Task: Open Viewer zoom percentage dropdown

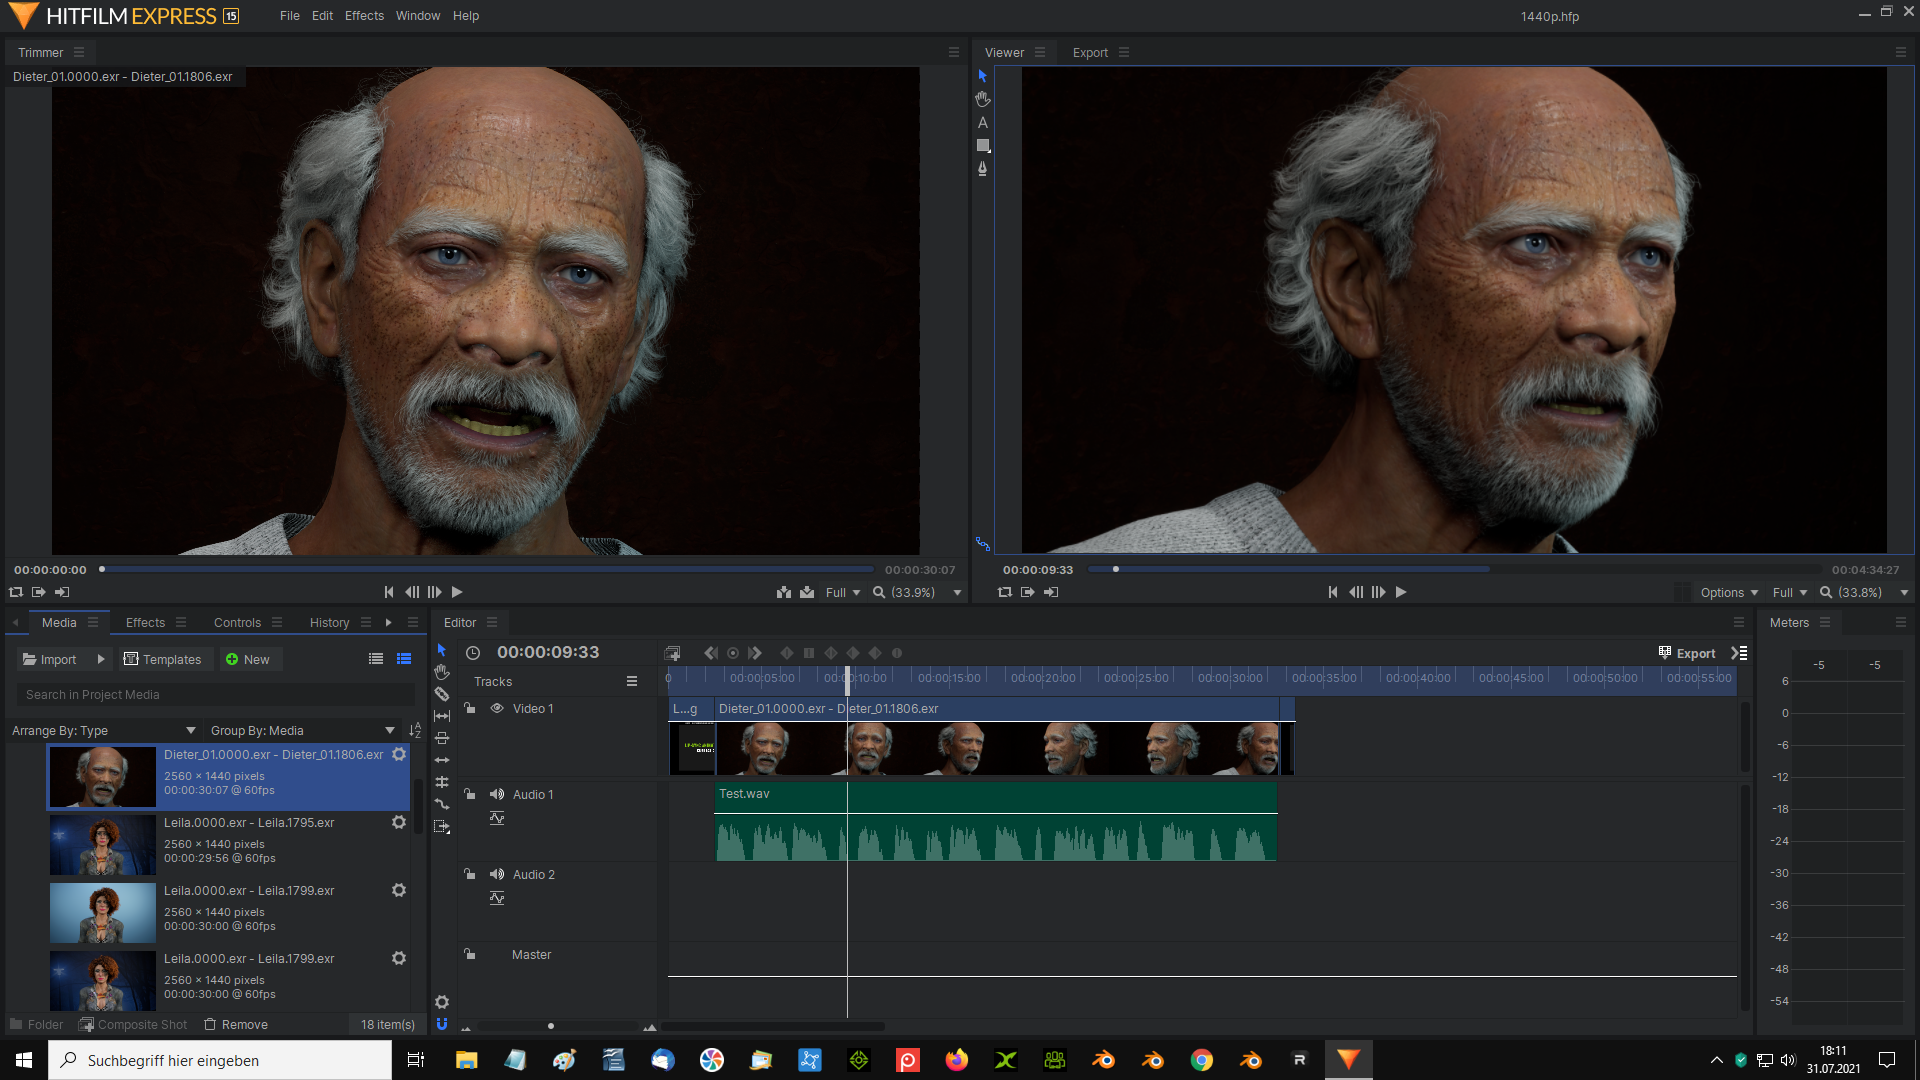Action: pyautogui.click(x=1864, y=593)
